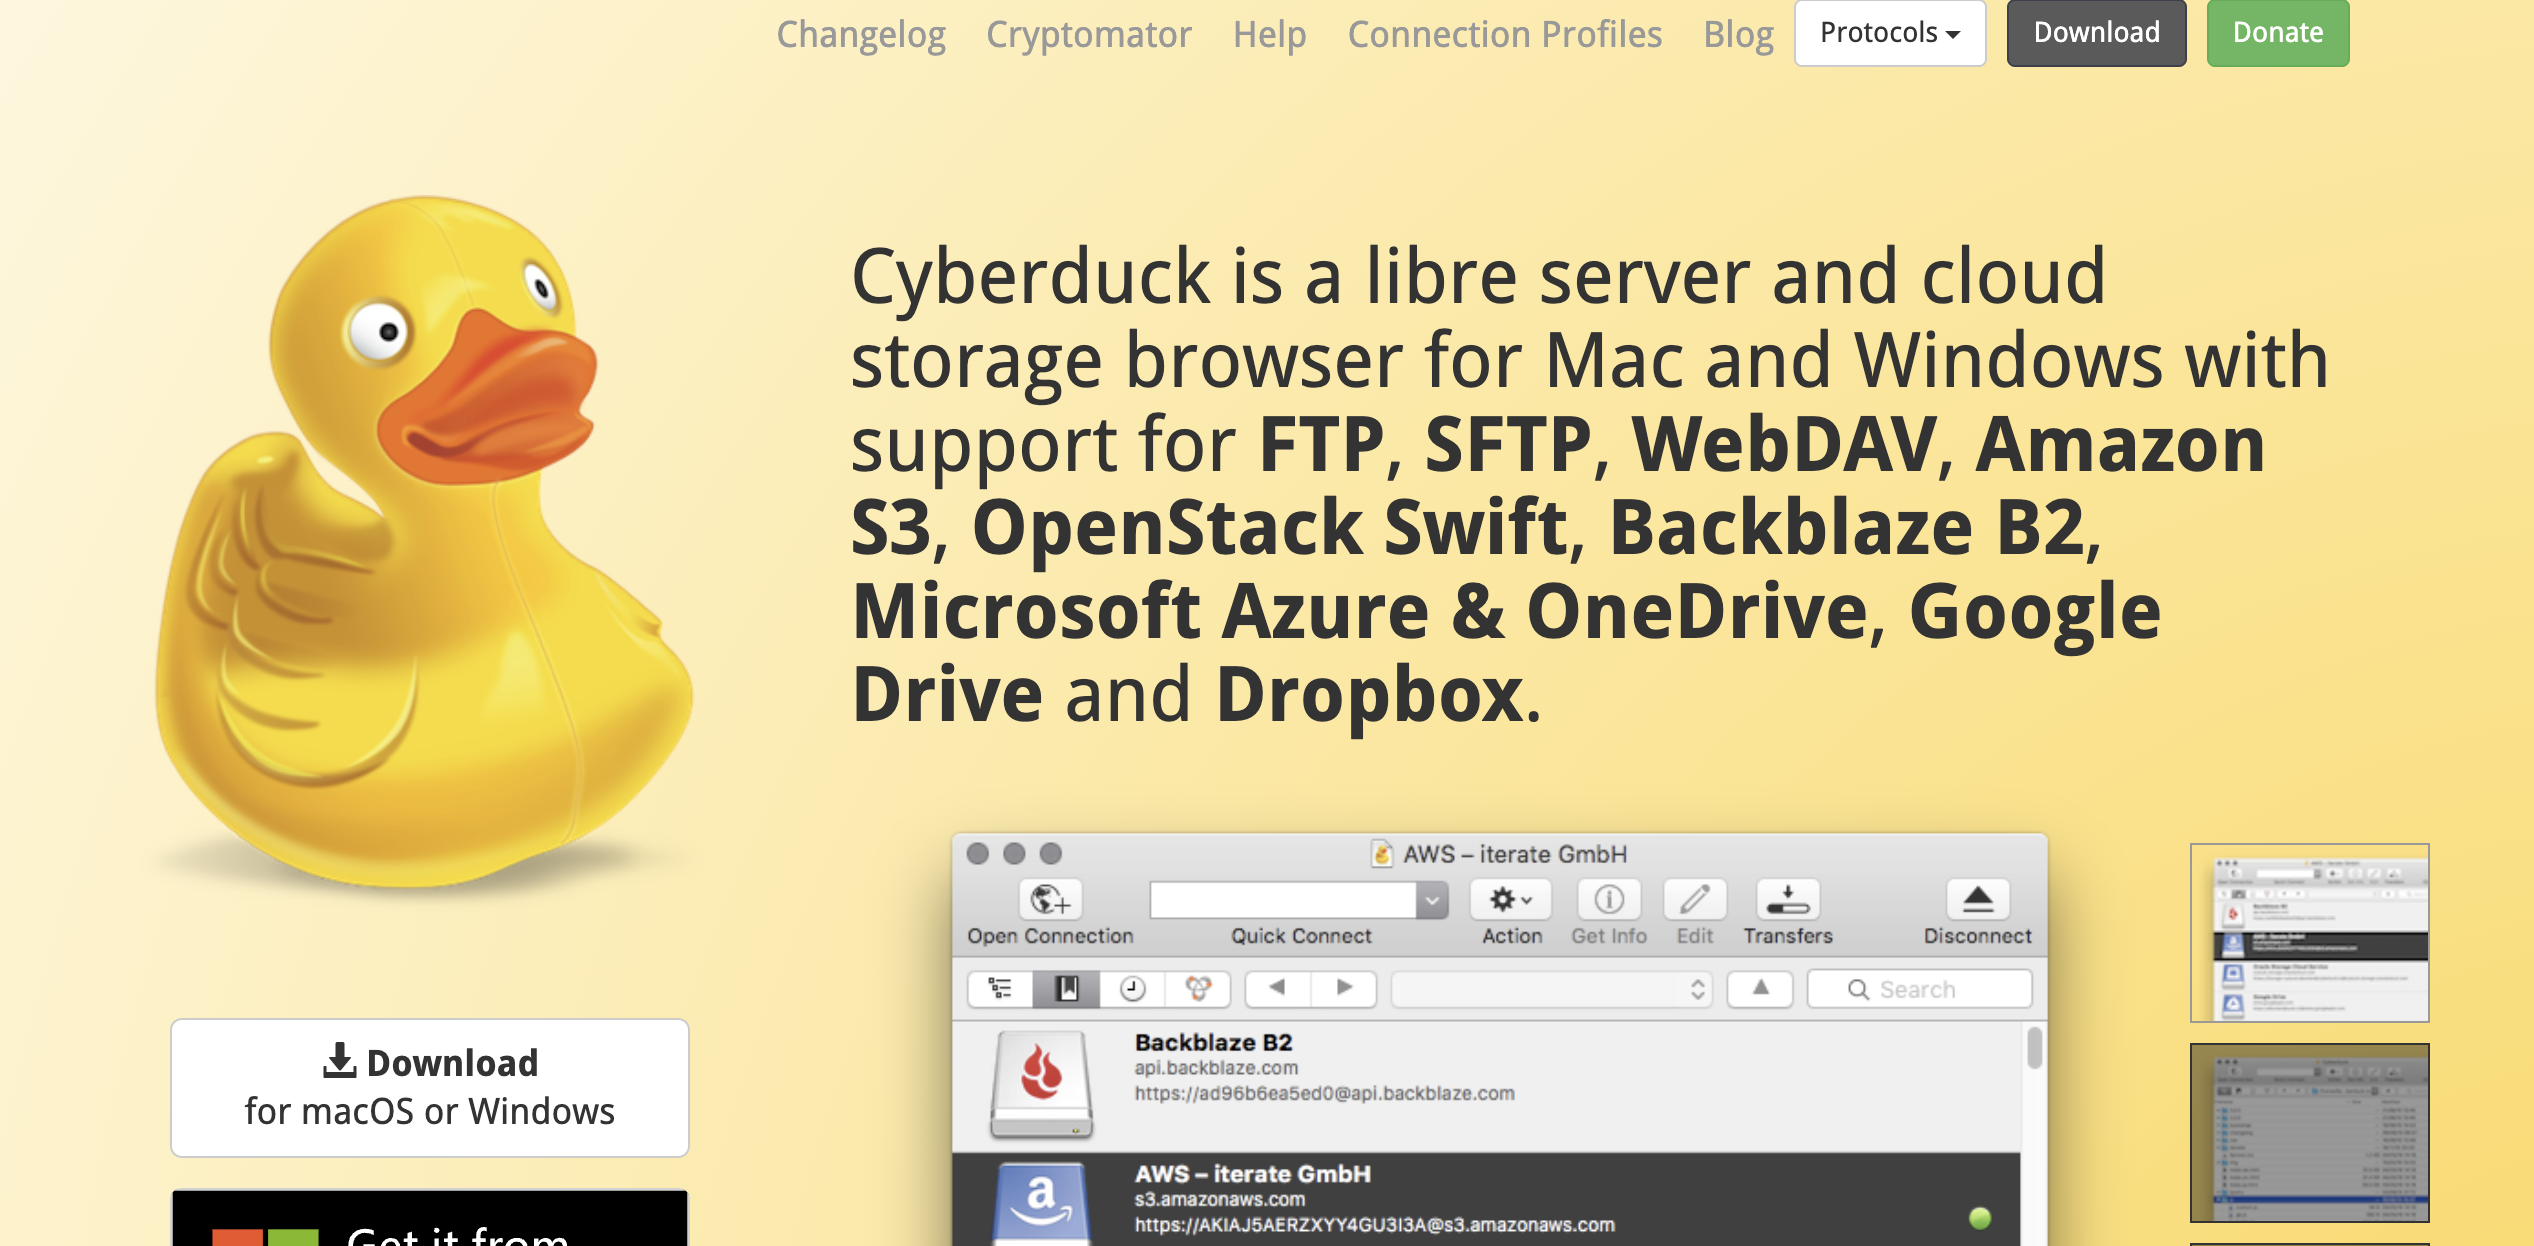Toggle the History view with clock icon
Screen dimensions: 2534x1246
pos(1132,988)
